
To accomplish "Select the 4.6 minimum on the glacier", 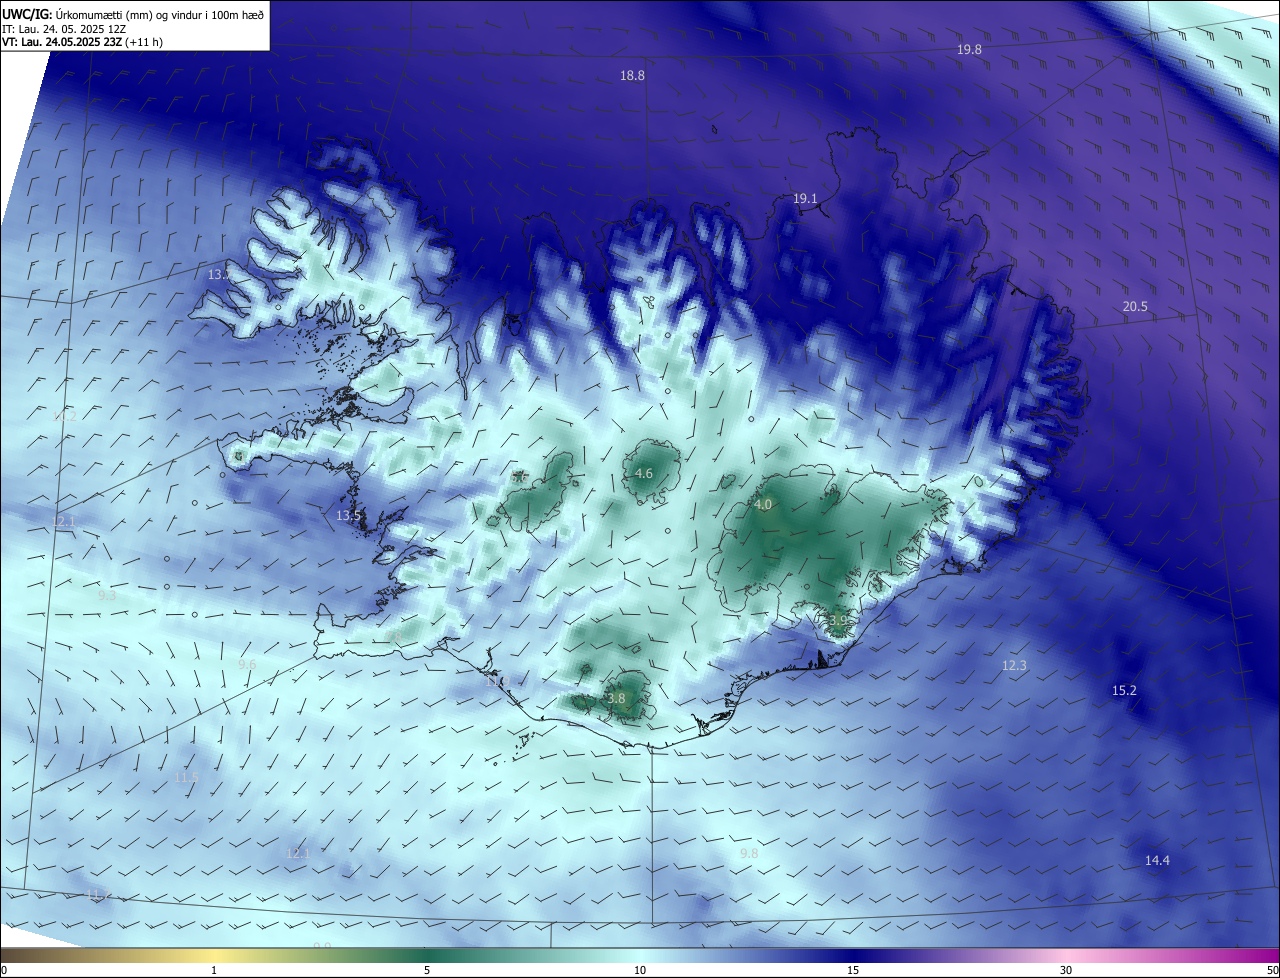I will coord(644,474).
